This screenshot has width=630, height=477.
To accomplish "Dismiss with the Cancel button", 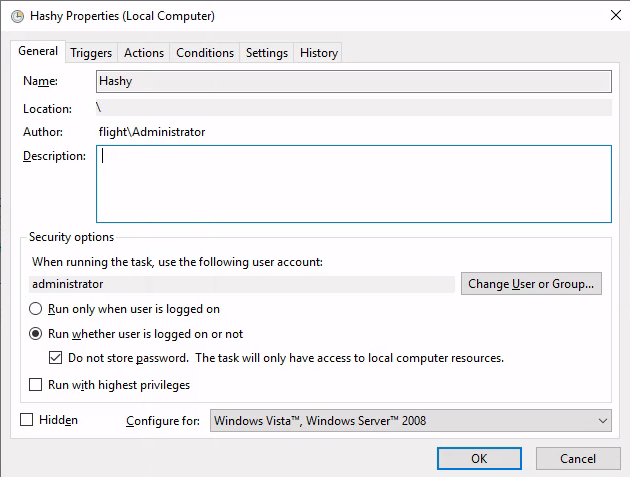I will 578,459.
